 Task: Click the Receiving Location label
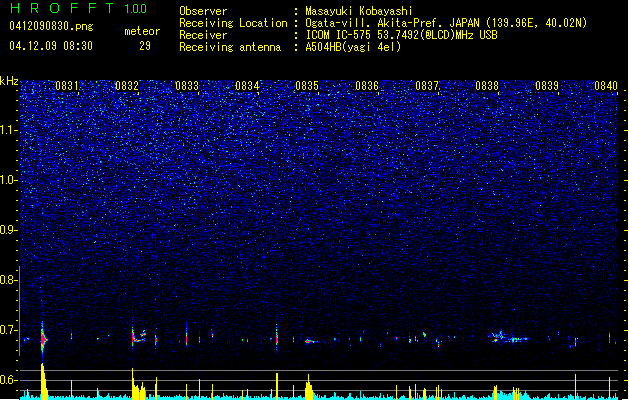[x=233, y=23]
